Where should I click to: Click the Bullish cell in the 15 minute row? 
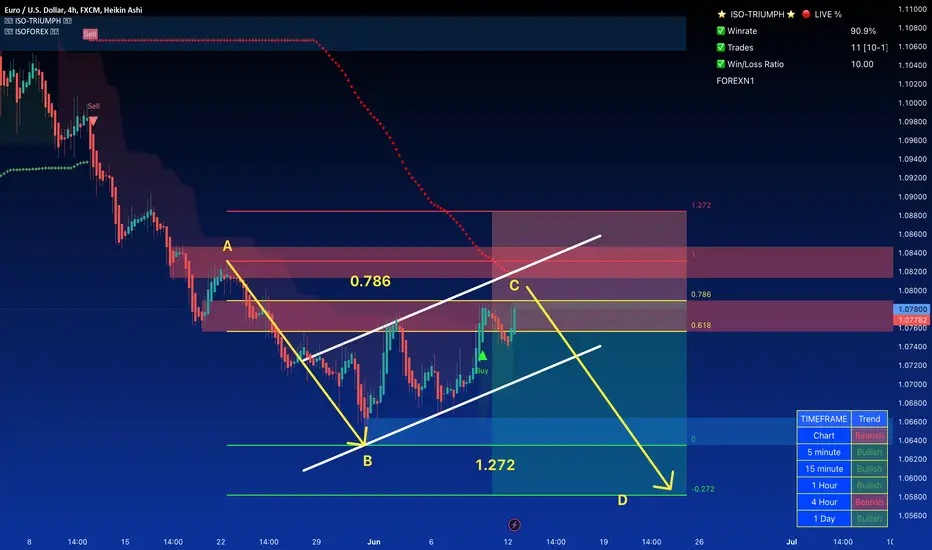coord(869,469)
